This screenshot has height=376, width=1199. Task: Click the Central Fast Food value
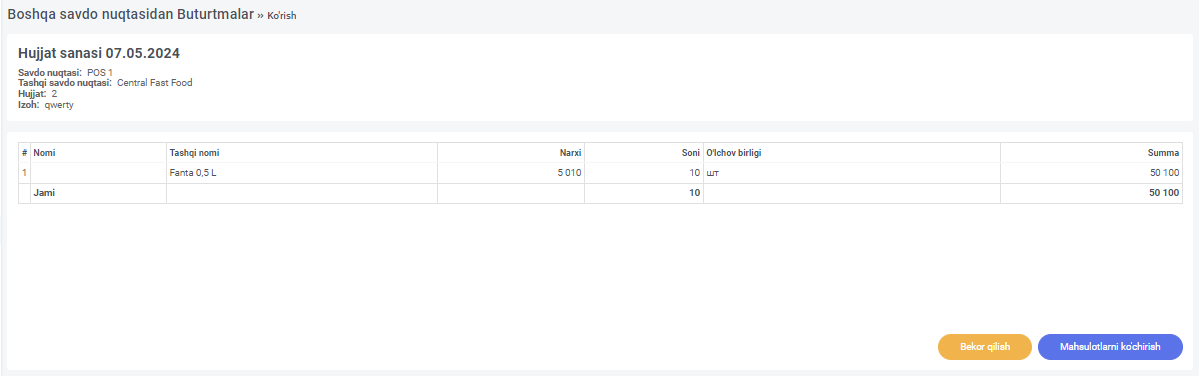pyautogui.click(x=154, y=83)
